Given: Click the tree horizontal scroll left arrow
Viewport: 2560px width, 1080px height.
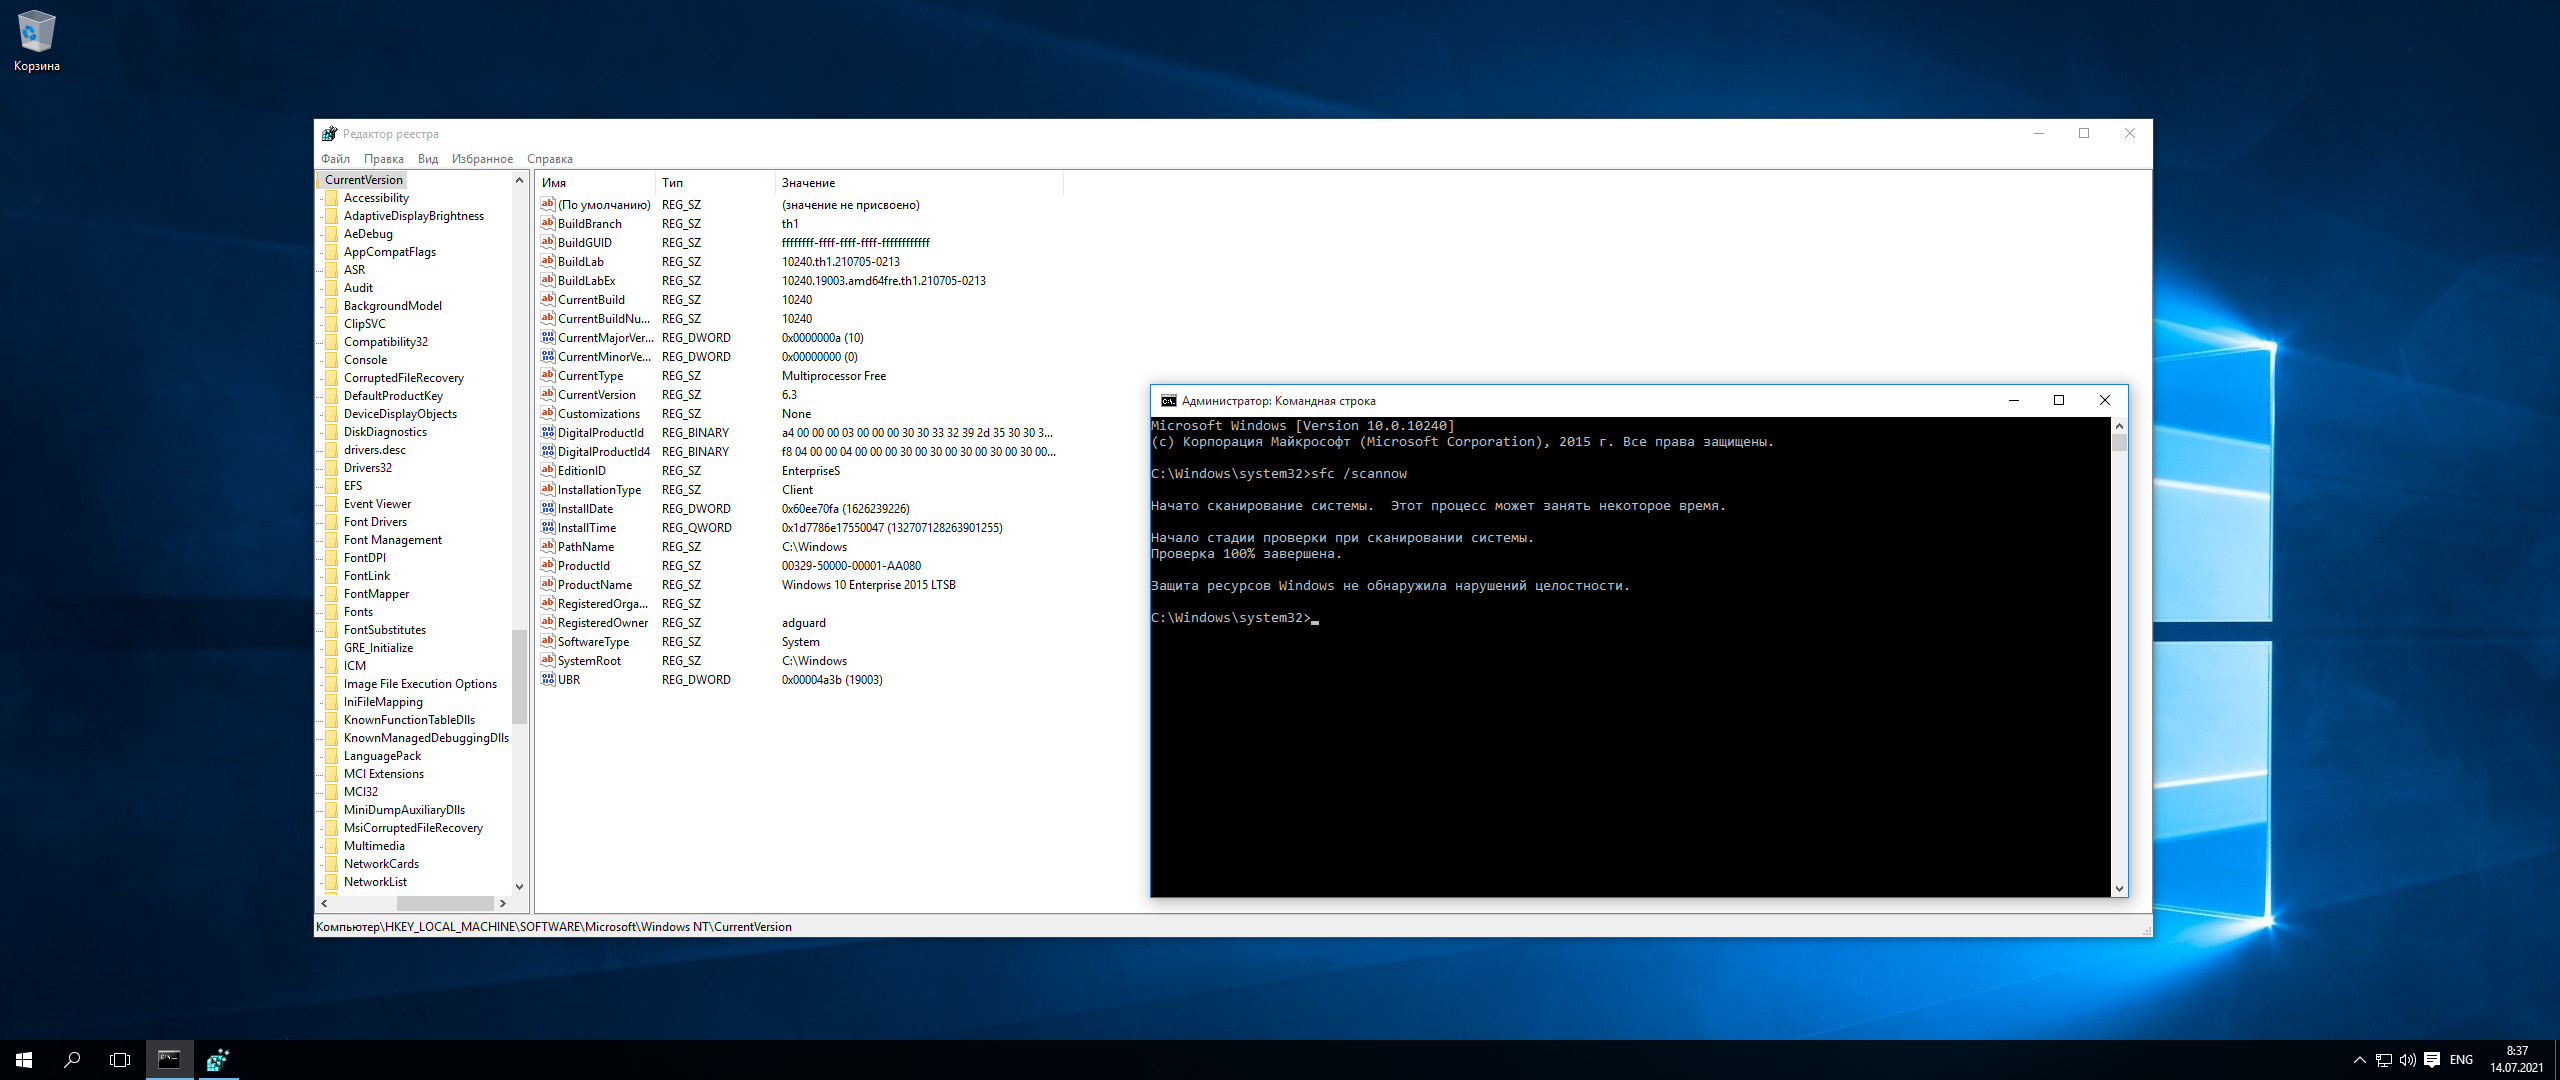Looking at the screenshot, I should point(324,903).
